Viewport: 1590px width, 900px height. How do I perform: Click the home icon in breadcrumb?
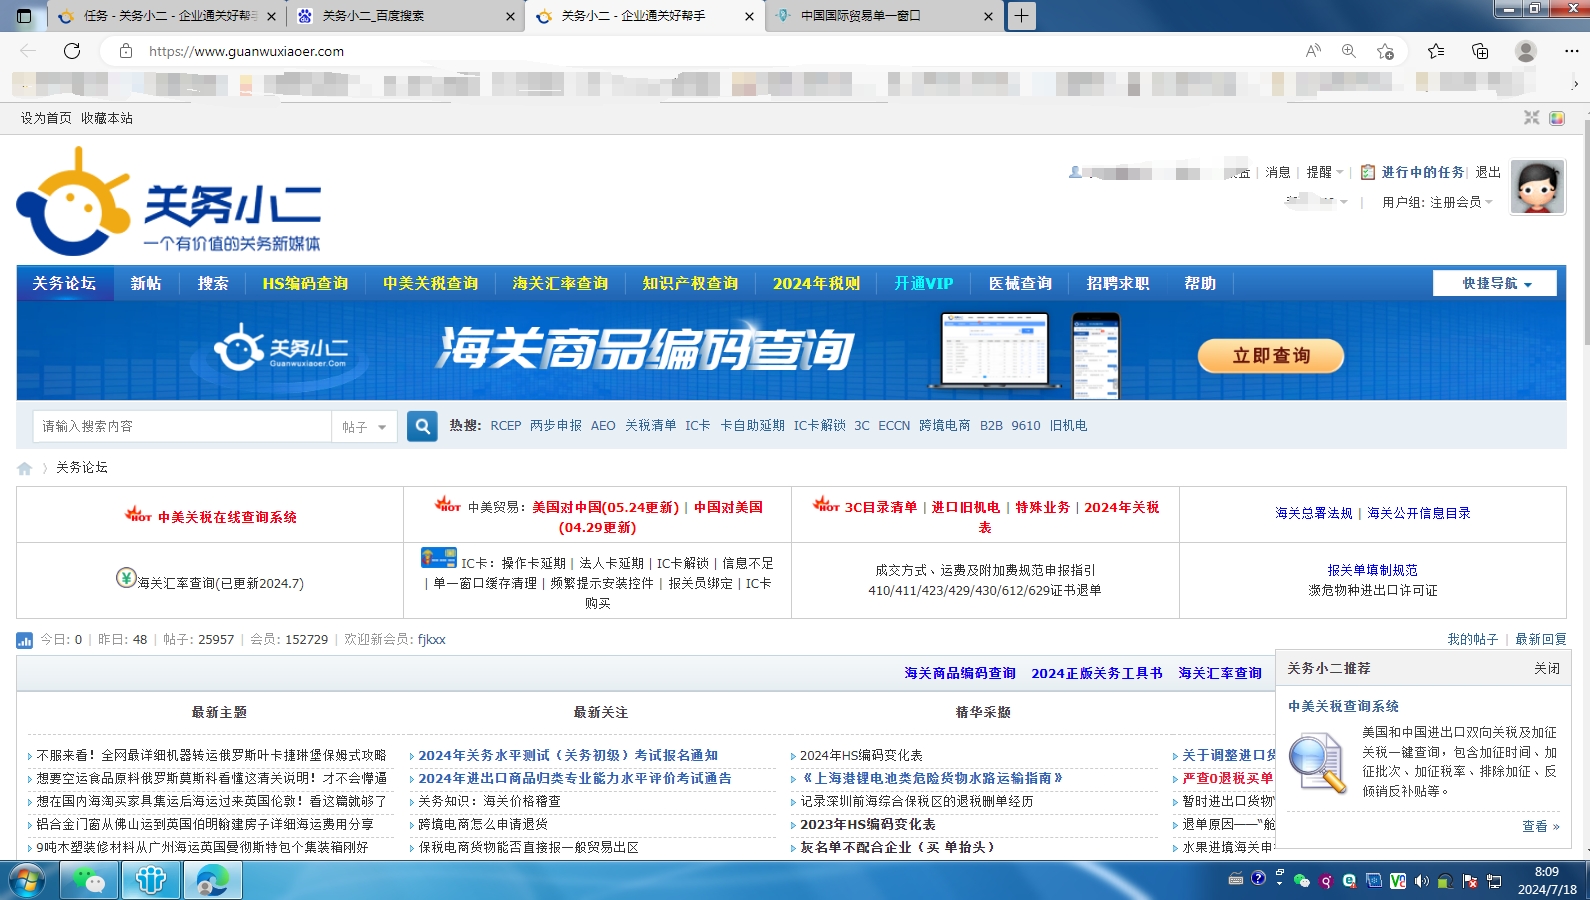pos(25,468)
